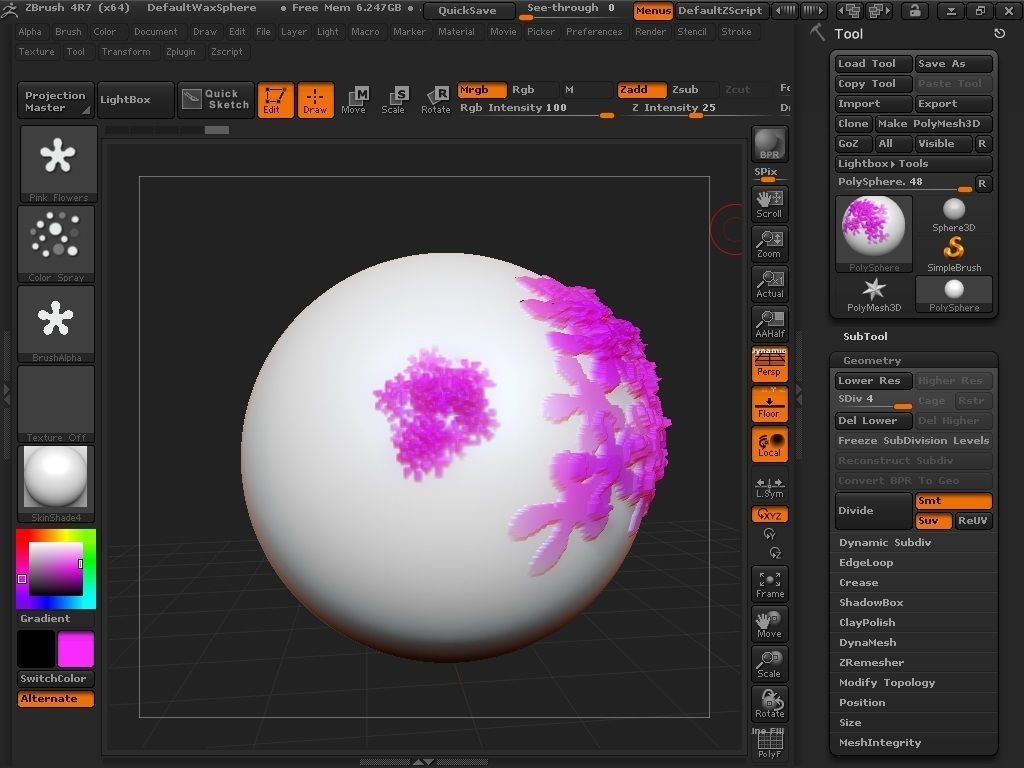Select the Scale transform mode

point(394,100)
